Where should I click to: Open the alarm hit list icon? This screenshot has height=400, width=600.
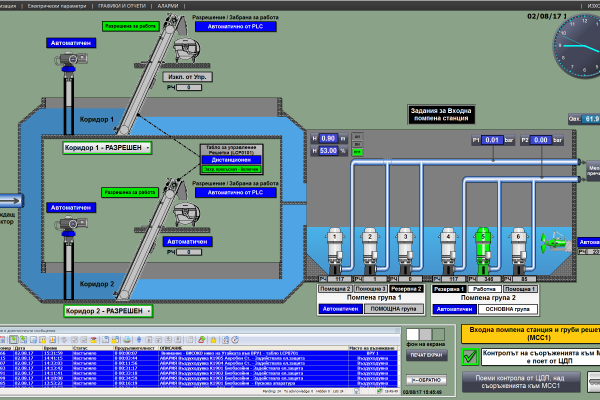(x=52, y=340)
